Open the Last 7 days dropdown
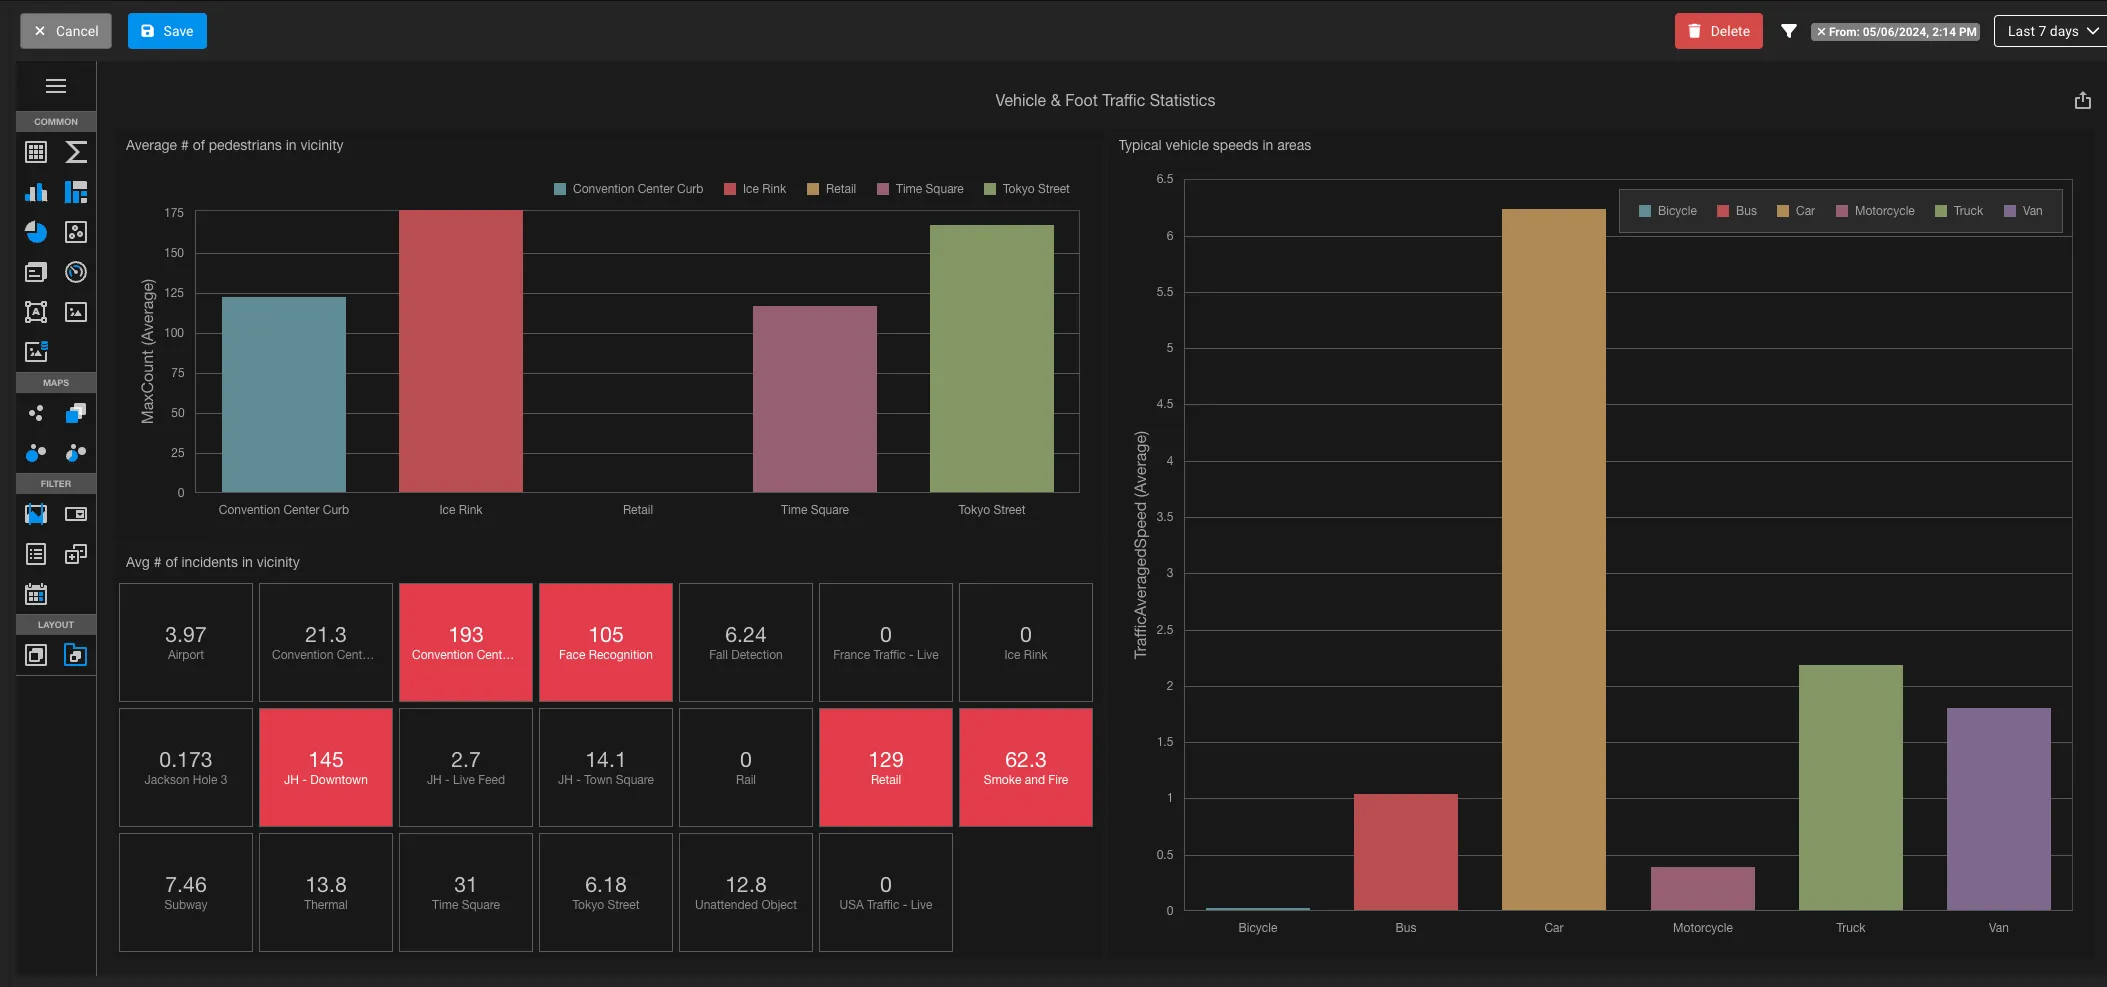 pyautogui.click(x=2051, y=31)
